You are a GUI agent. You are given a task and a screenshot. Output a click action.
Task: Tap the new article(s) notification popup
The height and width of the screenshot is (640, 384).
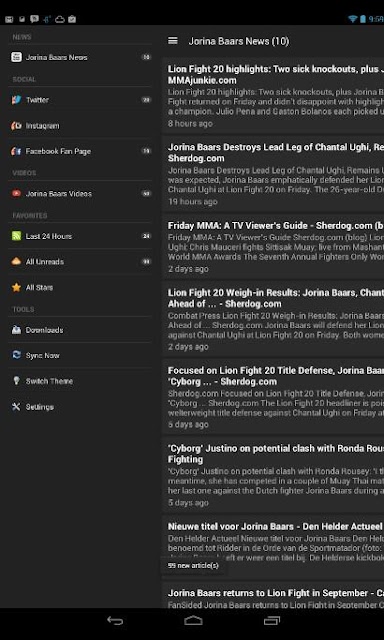(193, 565)
